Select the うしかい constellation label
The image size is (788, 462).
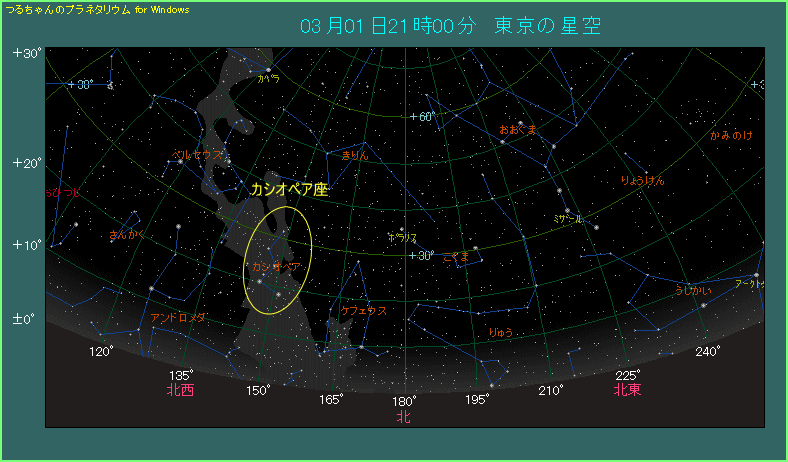pyautogui.click(x=693, y=290)
